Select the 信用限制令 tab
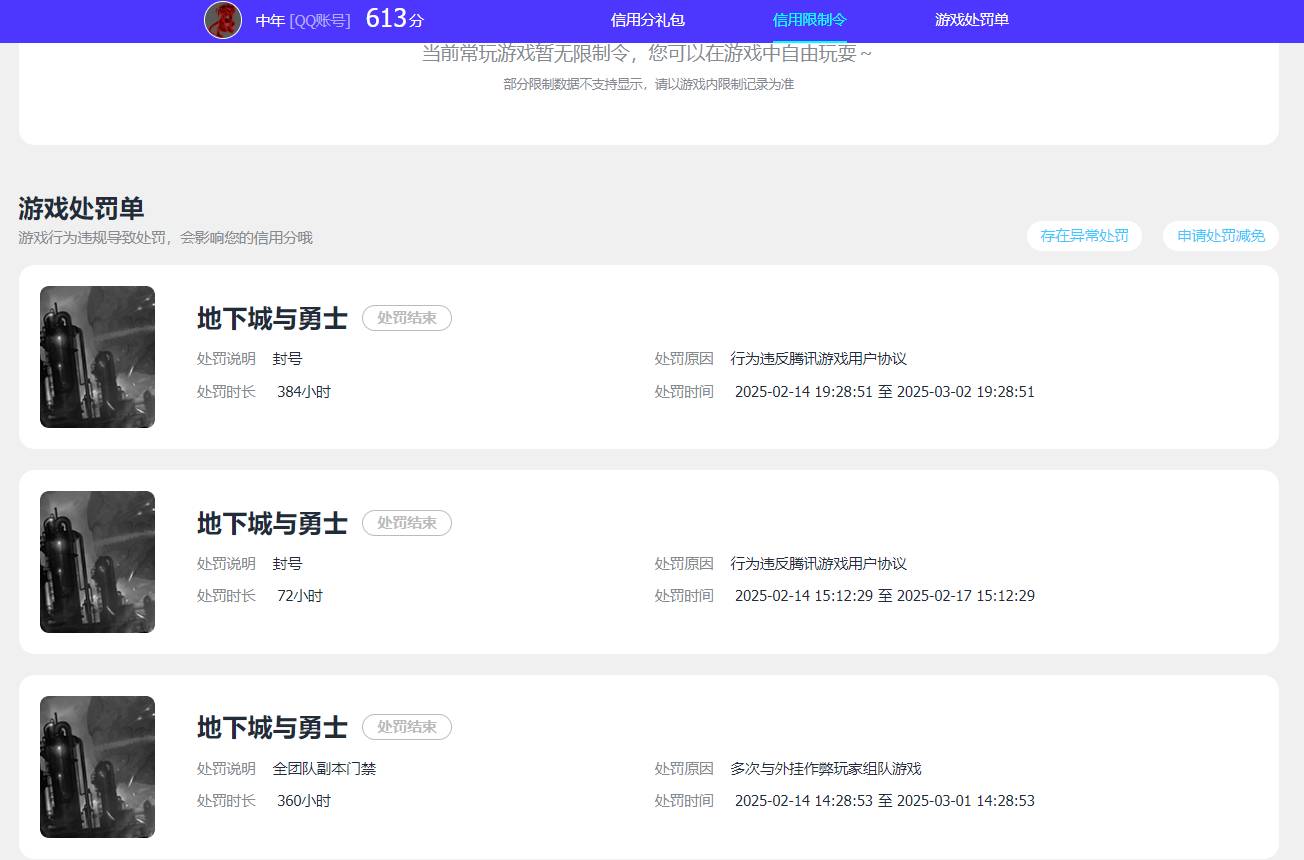 pos(808,20)
